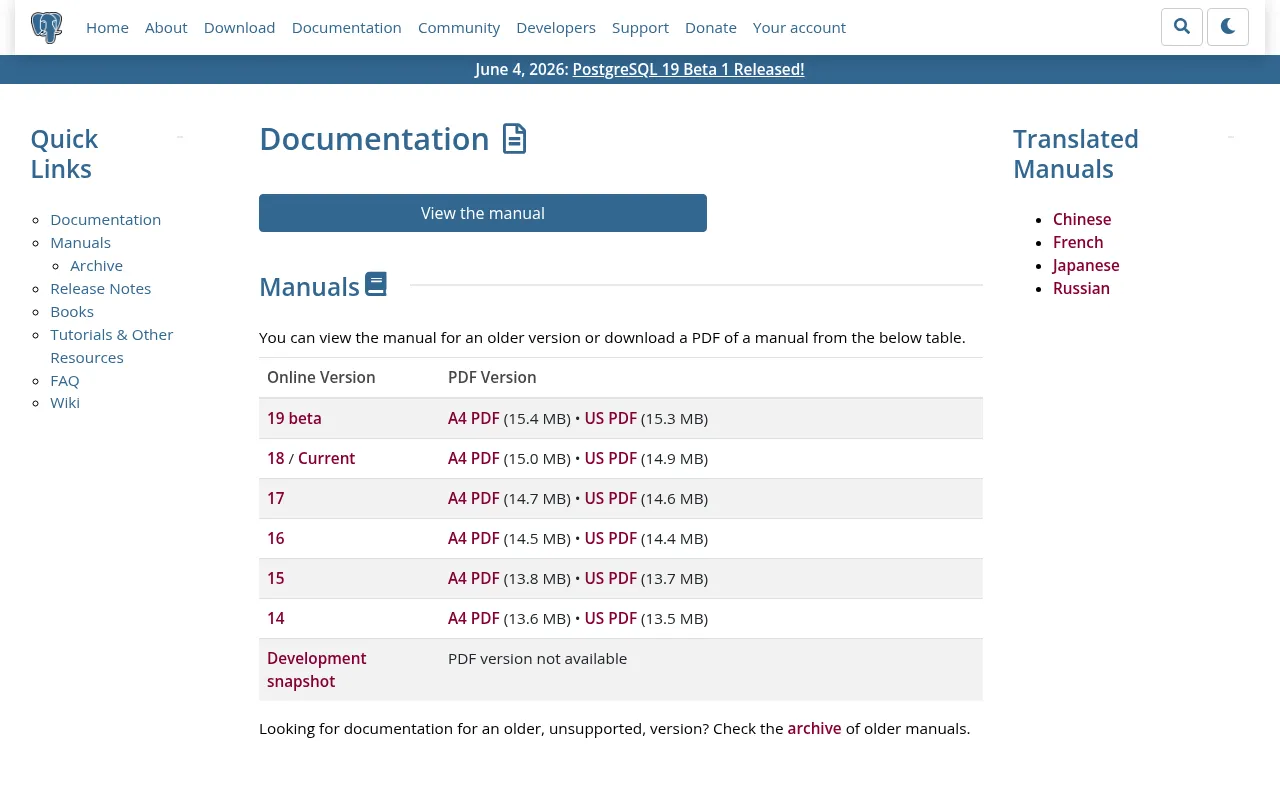This screenshot has height=800, width=1280.
Task: Download the version 15 A4 PDF
Action: click(x=474, y=579)
